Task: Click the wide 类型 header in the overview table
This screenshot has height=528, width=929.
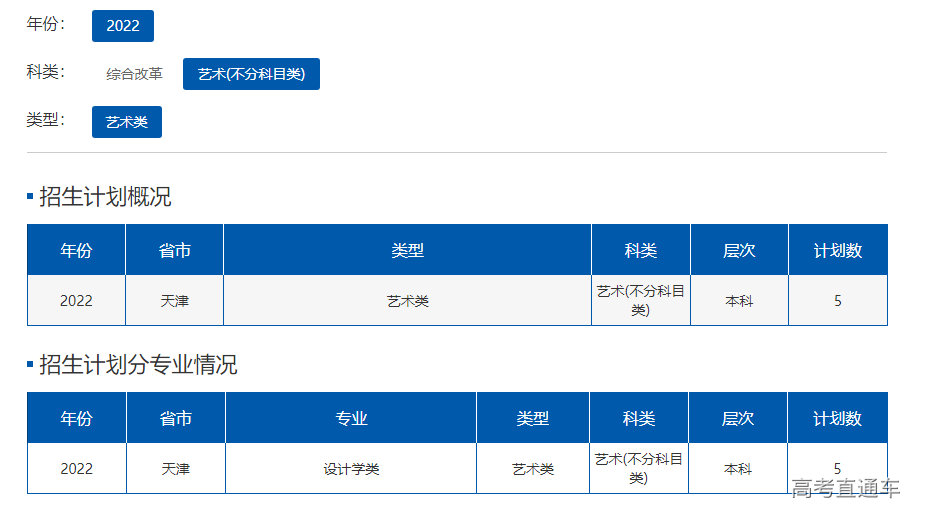Action: click(x=407, y=250)
